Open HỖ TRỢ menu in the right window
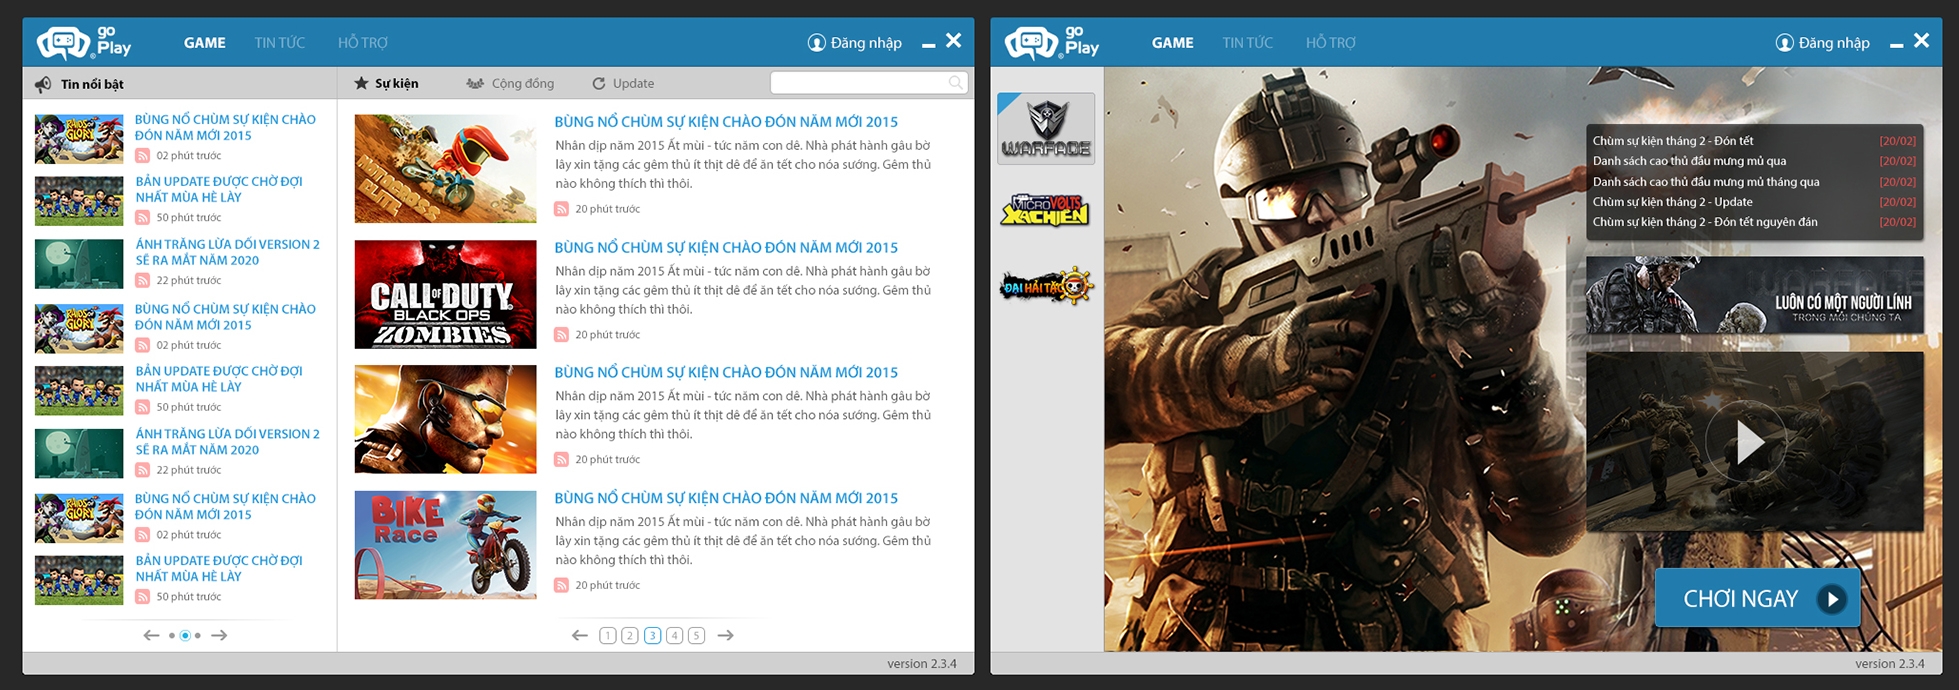The height and width of the screenshot is (690, 1959). point(1331,43)
